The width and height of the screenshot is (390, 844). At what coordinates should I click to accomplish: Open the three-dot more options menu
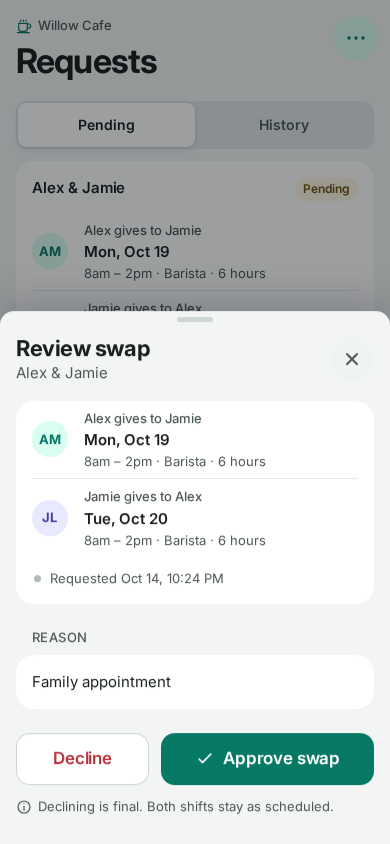356,38
